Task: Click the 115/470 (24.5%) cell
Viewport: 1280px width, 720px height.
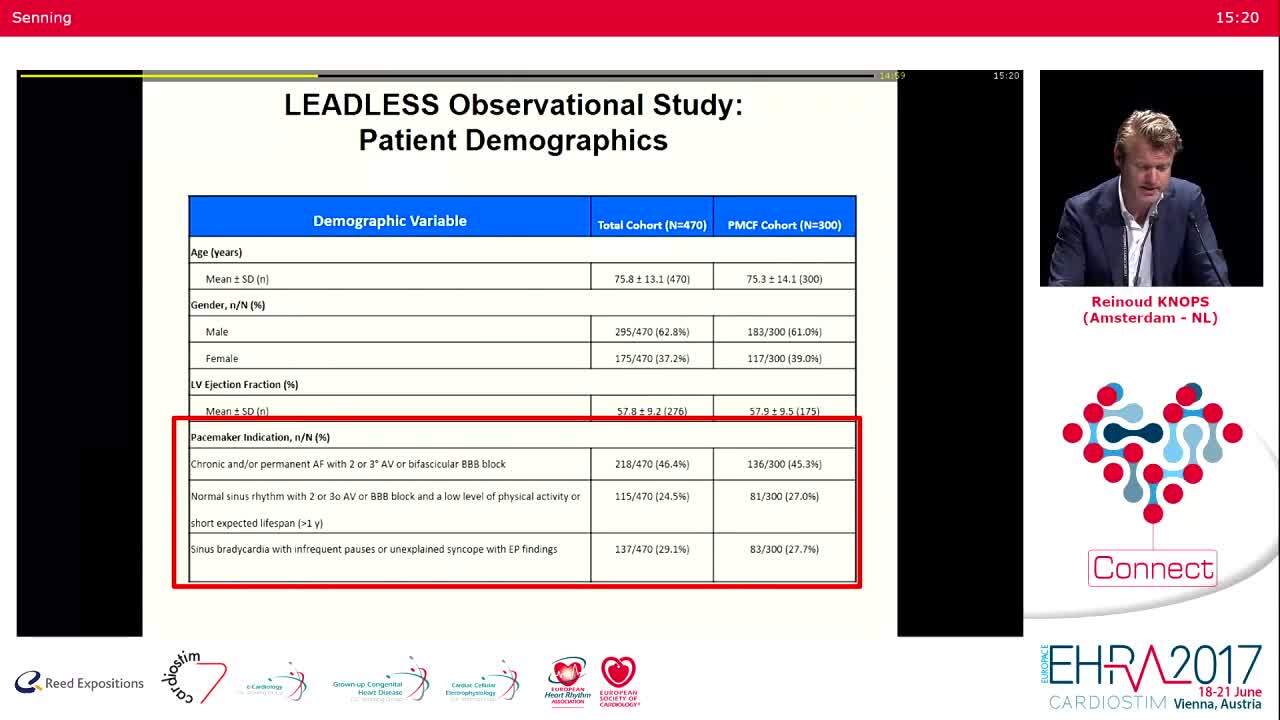Action: 652,496
